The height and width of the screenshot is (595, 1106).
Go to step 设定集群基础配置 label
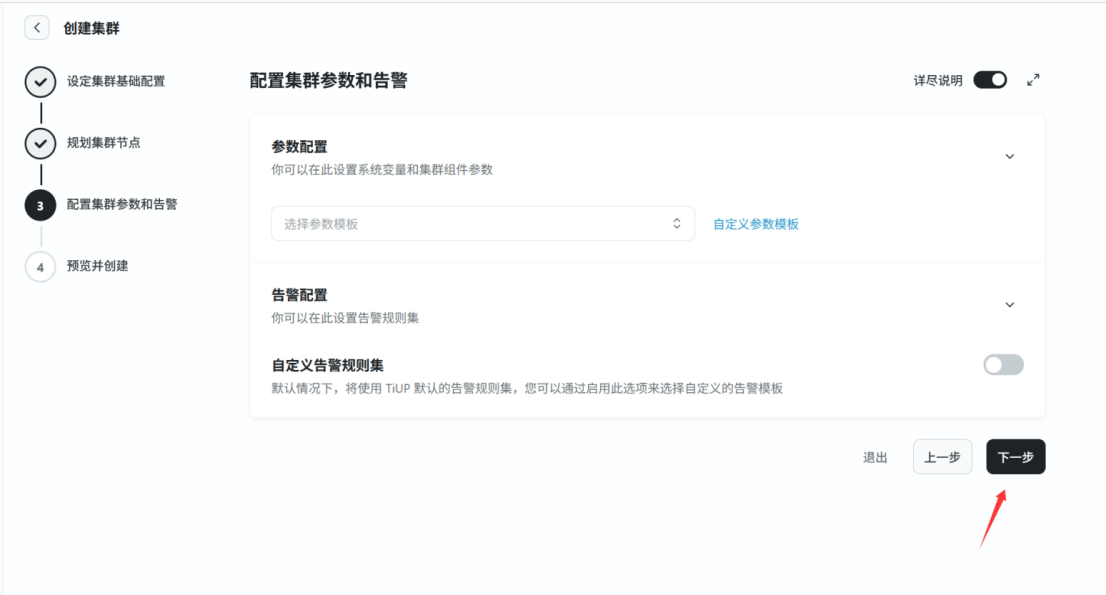tap(116, 81)
